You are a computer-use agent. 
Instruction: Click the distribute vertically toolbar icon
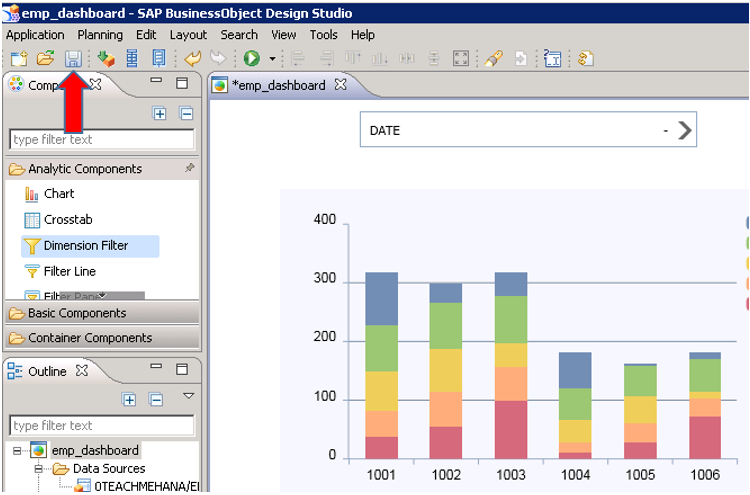pos(434,58)
